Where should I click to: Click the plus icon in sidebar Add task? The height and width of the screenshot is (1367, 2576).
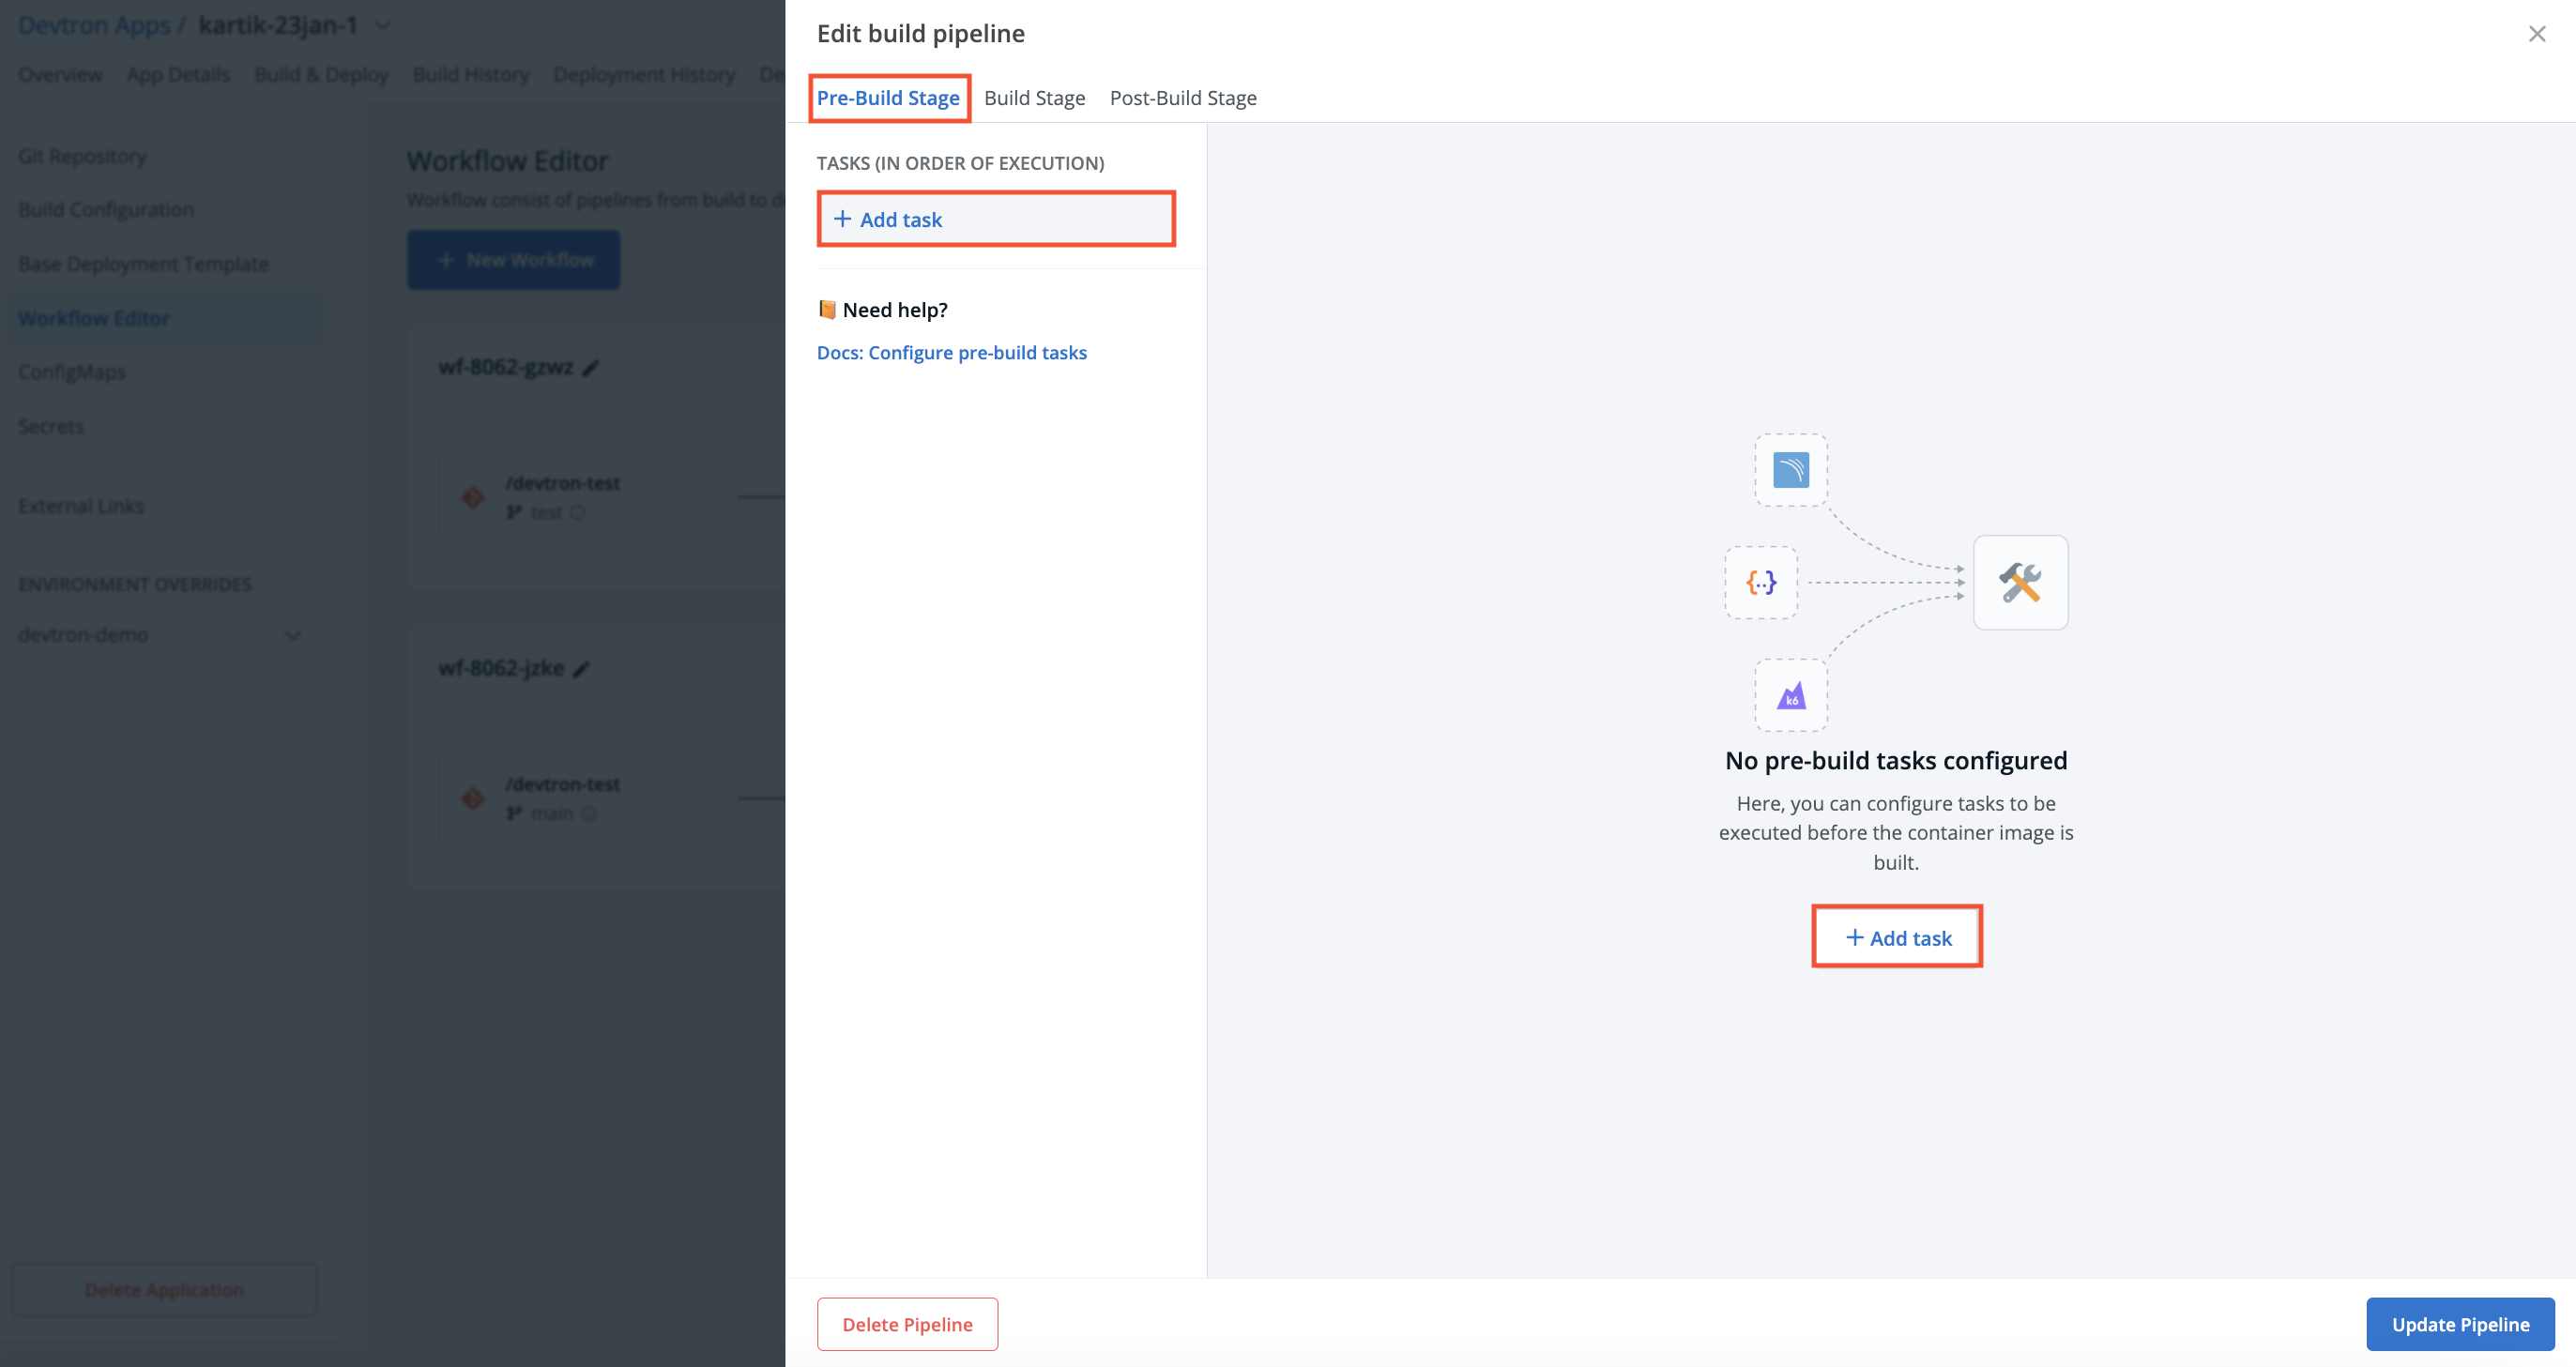[x=842, y=219]
